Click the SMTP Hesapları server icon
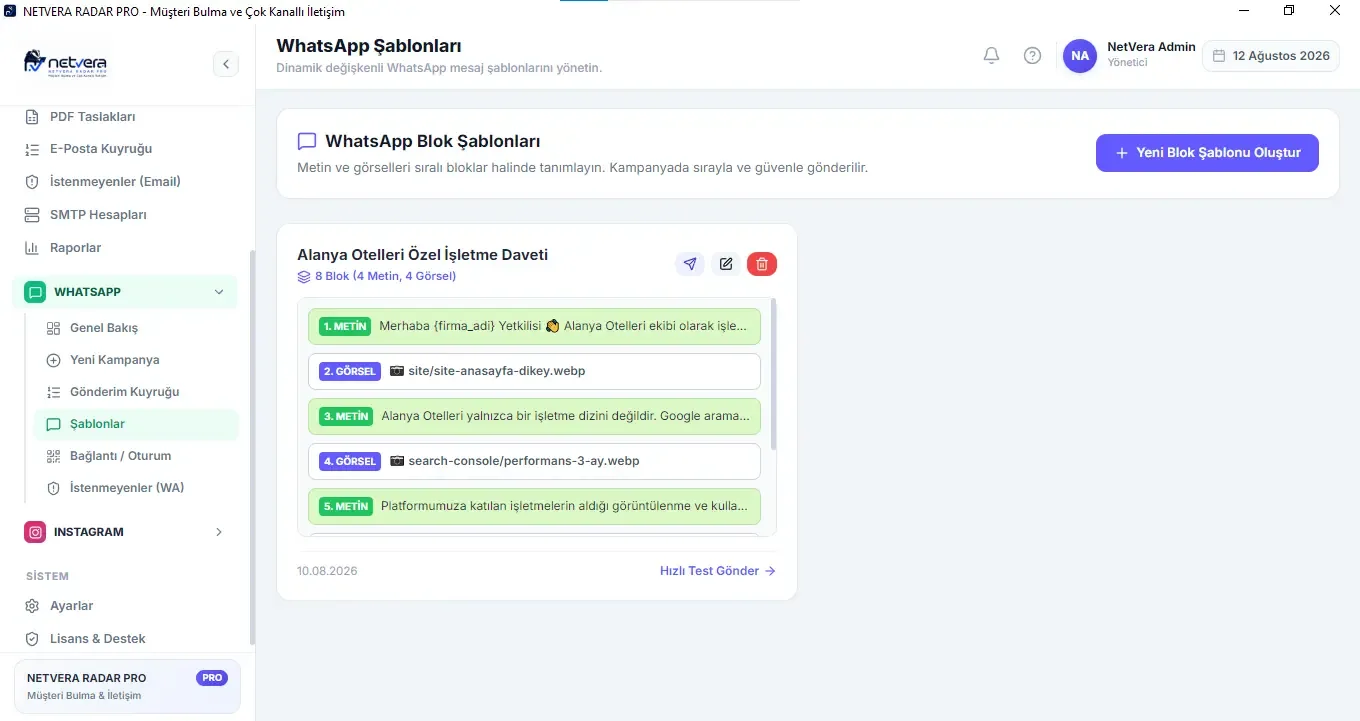This screenshot has width=1360, height=721. point(32,215)
